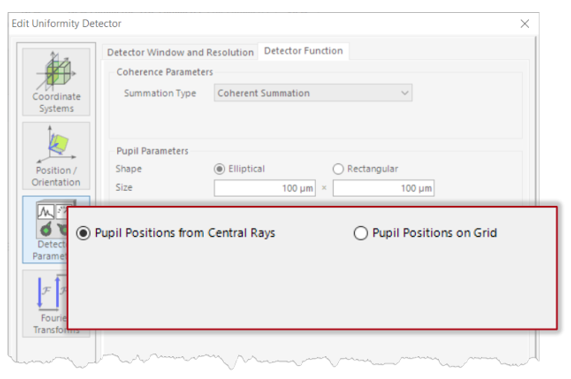Switch to the Detector Function tab

pos(303,51)
